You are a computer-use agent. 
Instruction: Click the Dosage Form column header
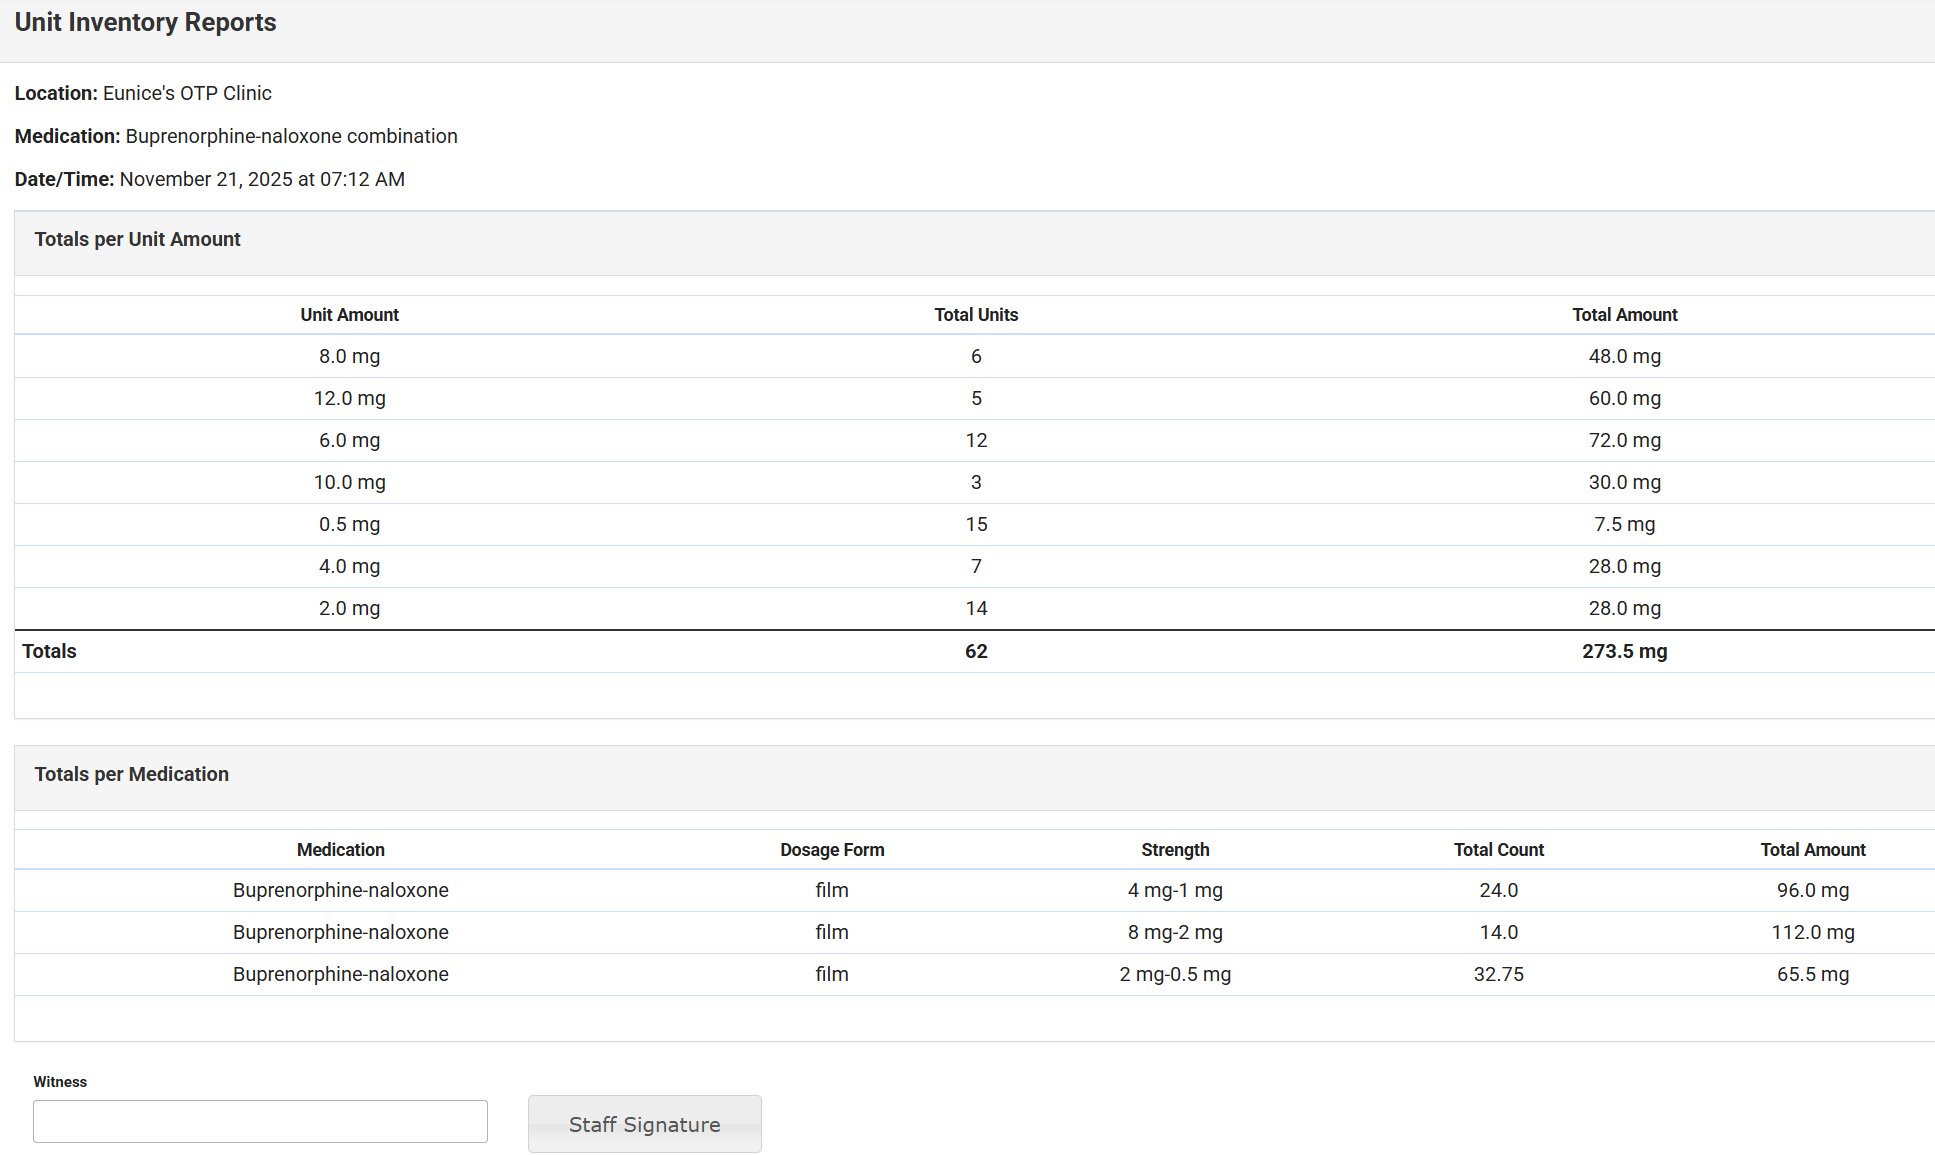click(x=831, y=850)
